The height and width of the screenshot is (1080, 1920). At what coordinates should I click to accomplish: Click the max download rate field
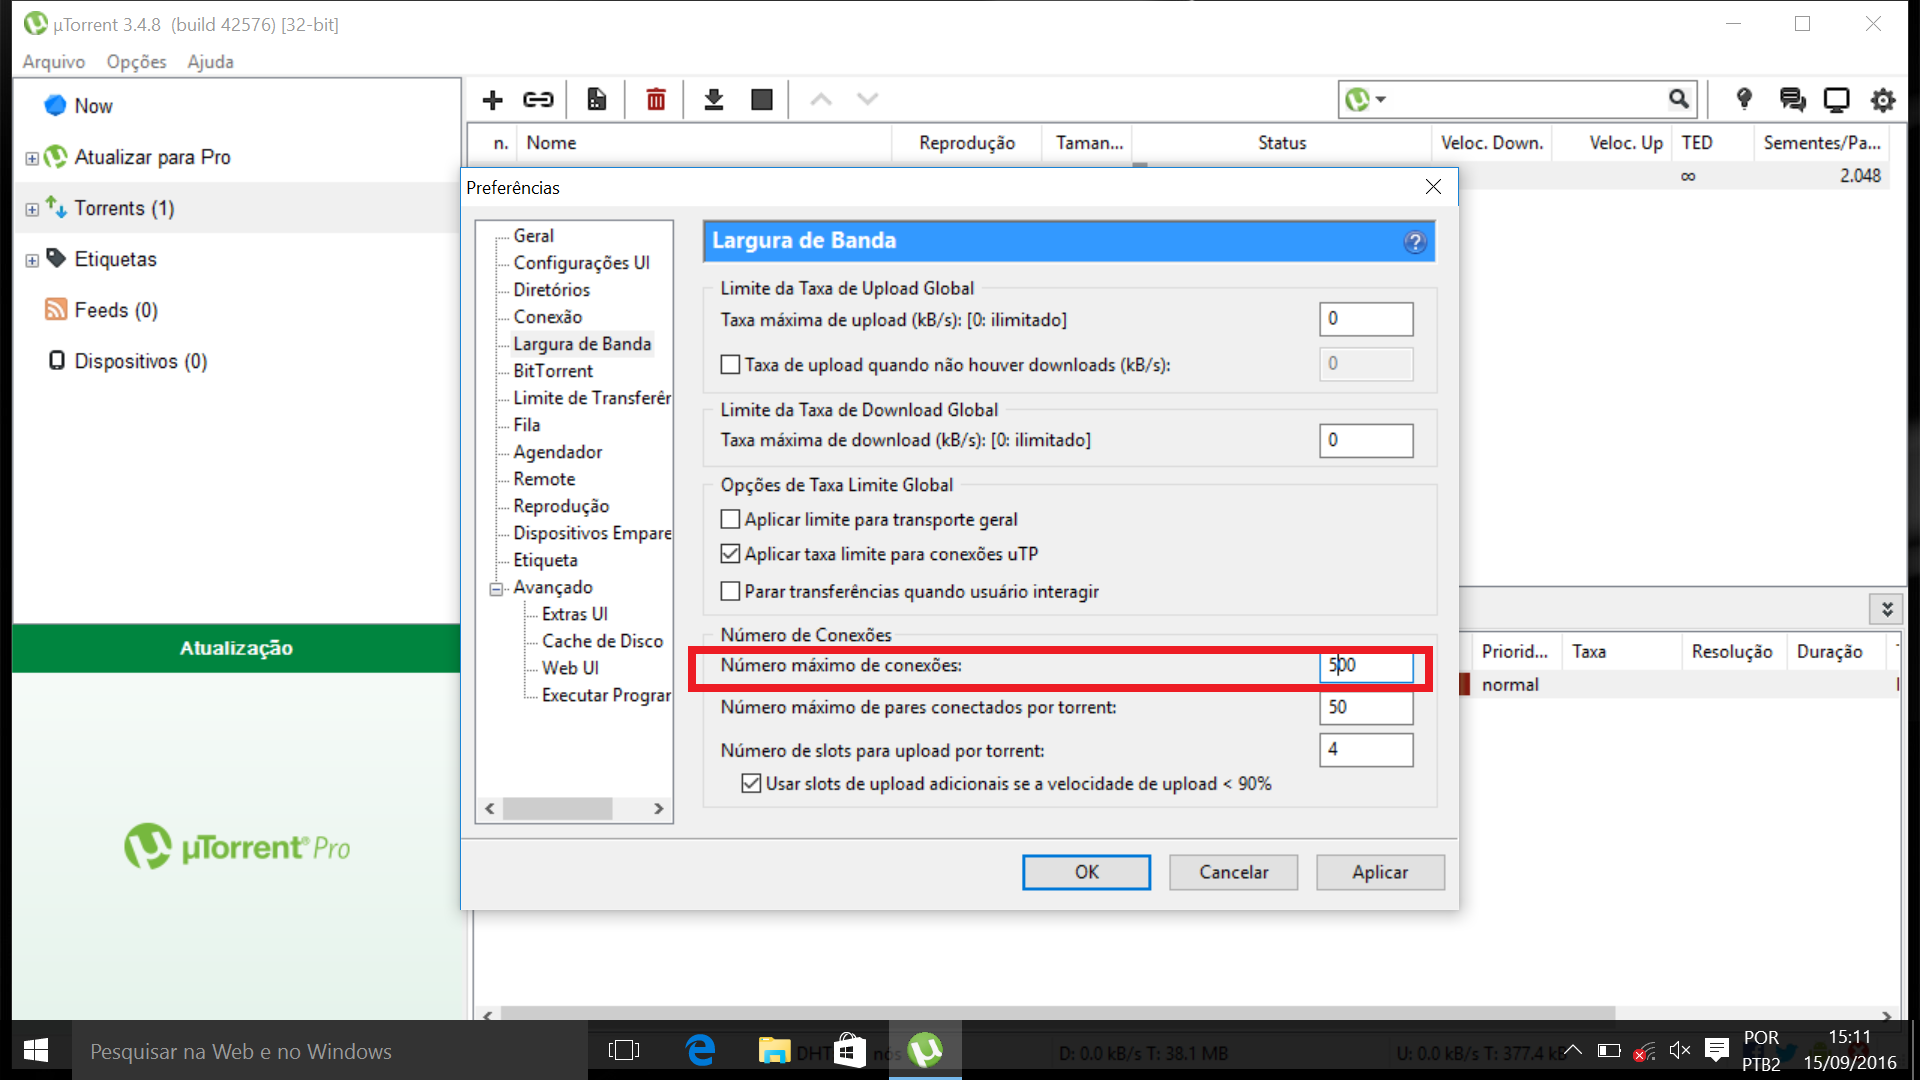1366,440
